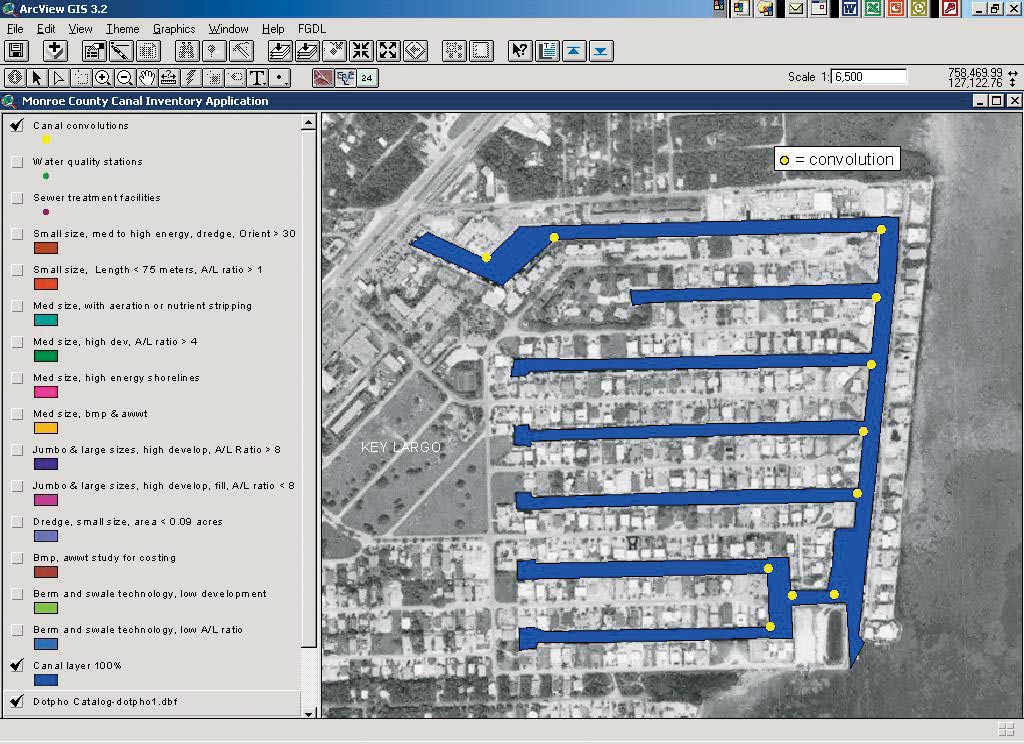Launch Excel from the Office shortcut bar
This screenshot has width=1024, height=744.
click(x=872, y=8)
